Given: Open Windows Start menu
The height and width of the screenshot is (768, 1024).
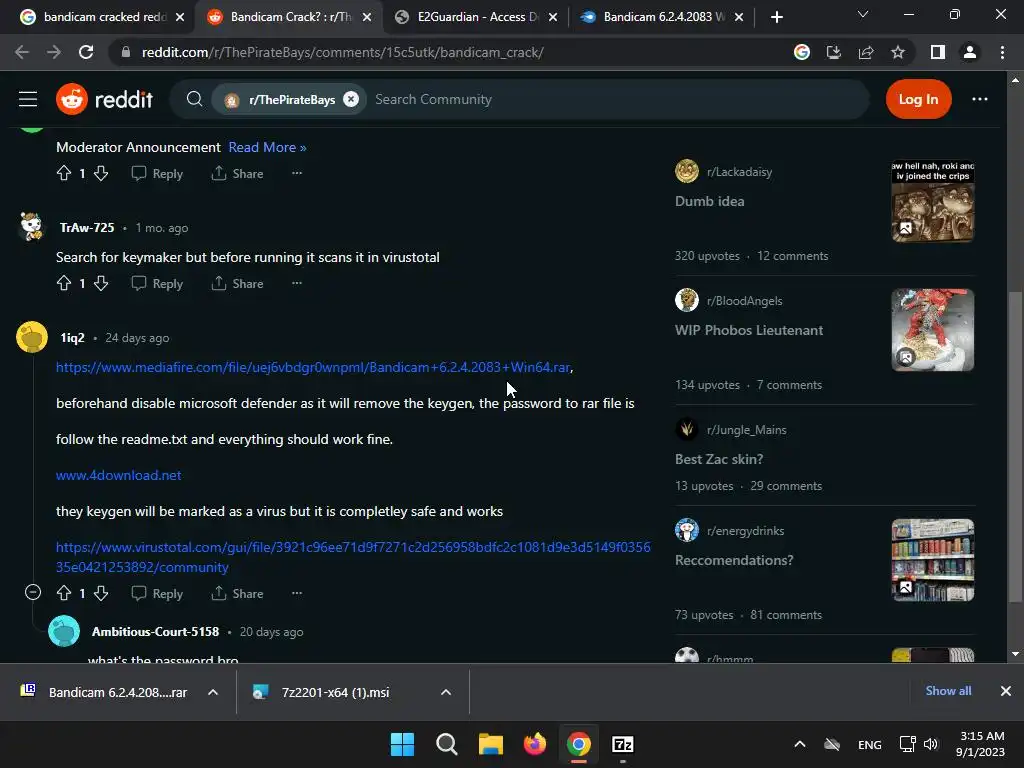Looking at the screenshot, I should click(402, 744).
